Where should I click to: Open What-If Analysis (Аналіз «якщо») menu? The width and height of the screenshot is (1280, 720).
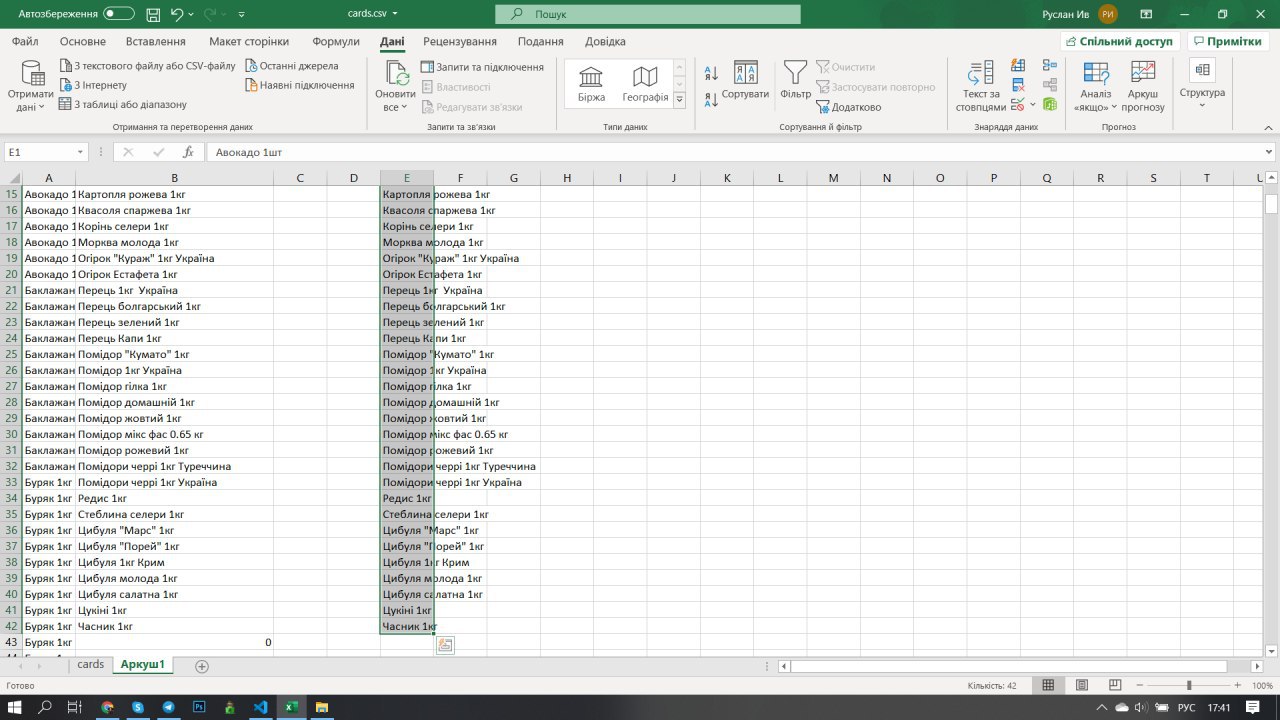1096,86
